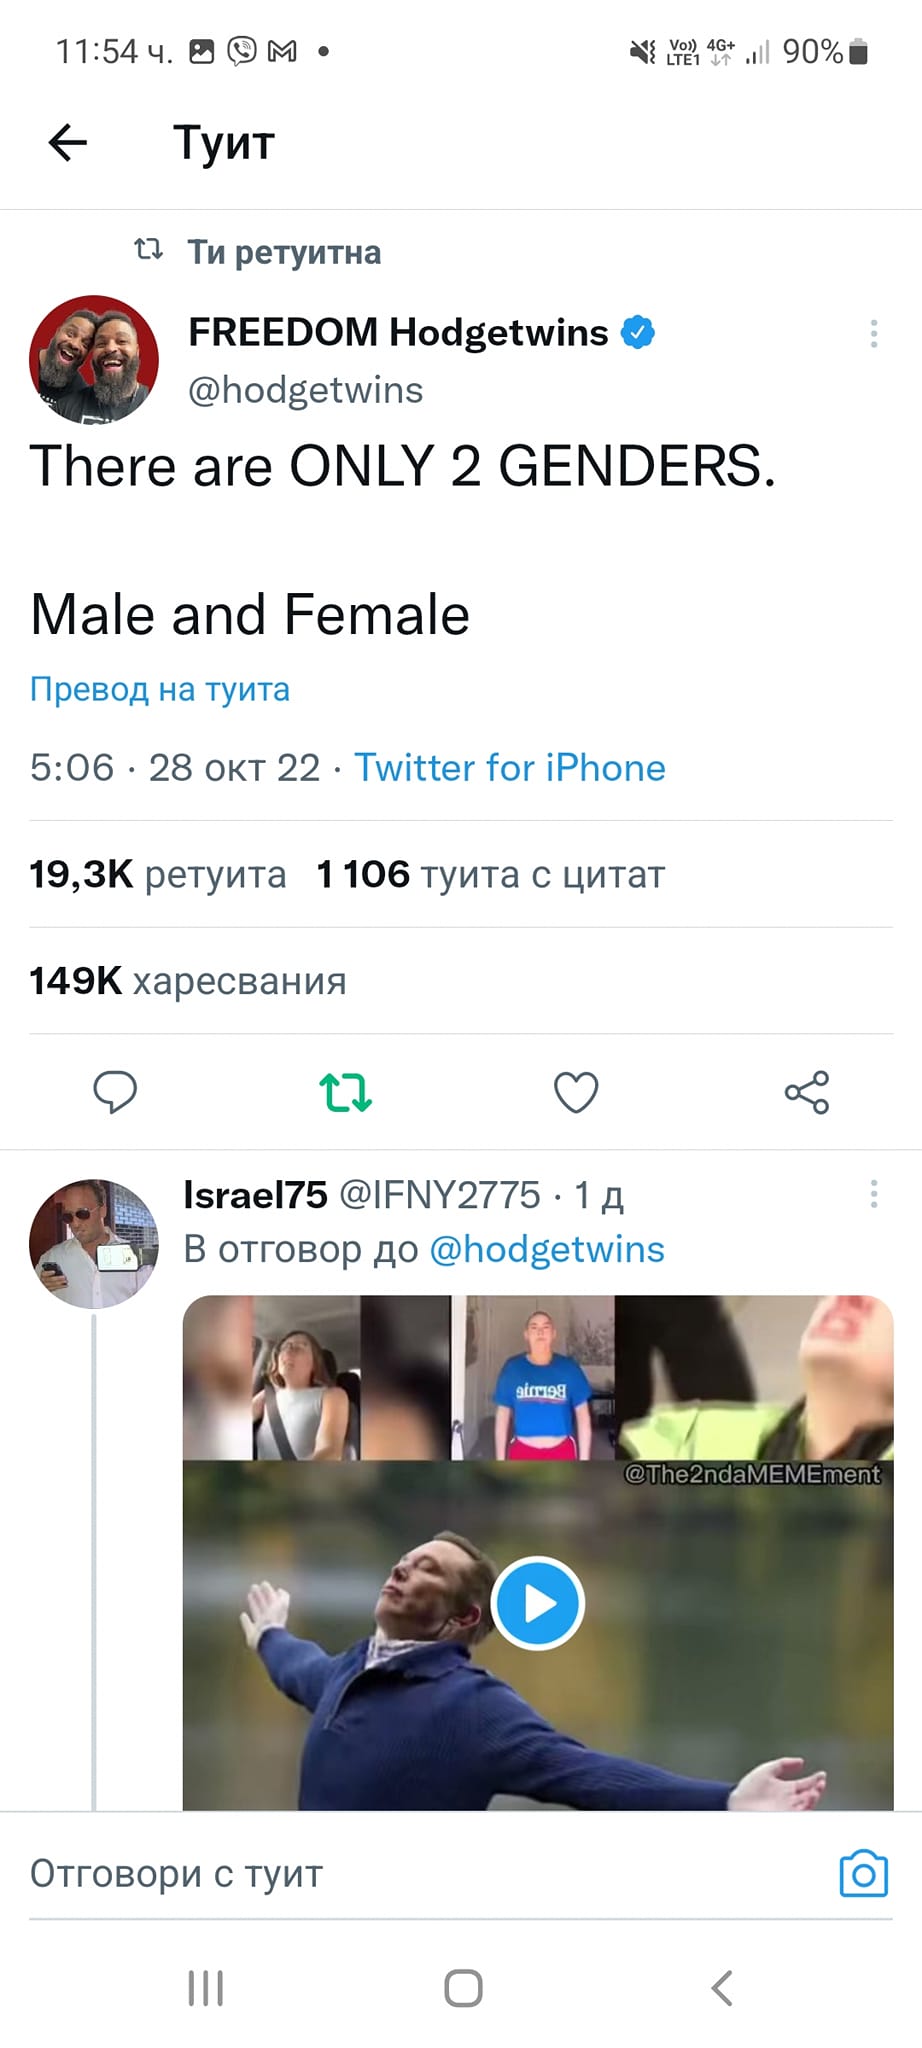Tap the back arrow in header
The image size is (922, 2048).
click(68, 142)
